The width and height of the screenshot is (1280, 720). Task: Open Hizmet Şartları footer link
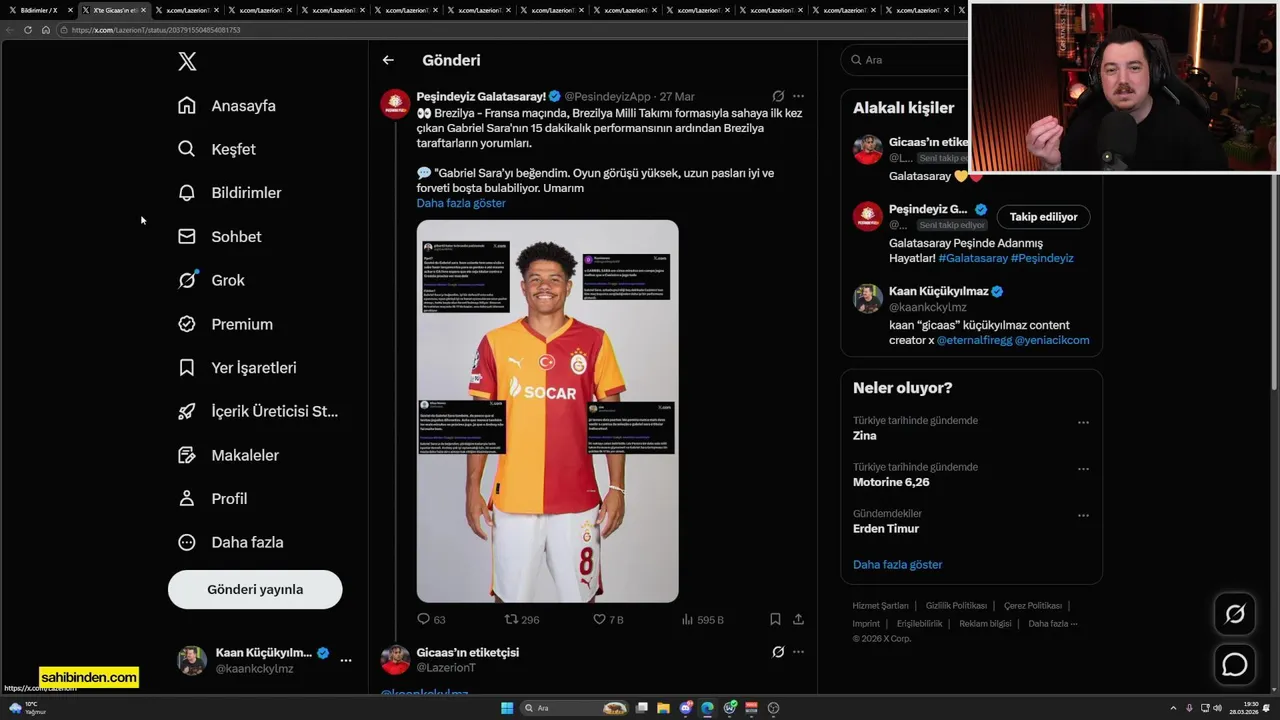pyautogui.click(x=880, y=606)
